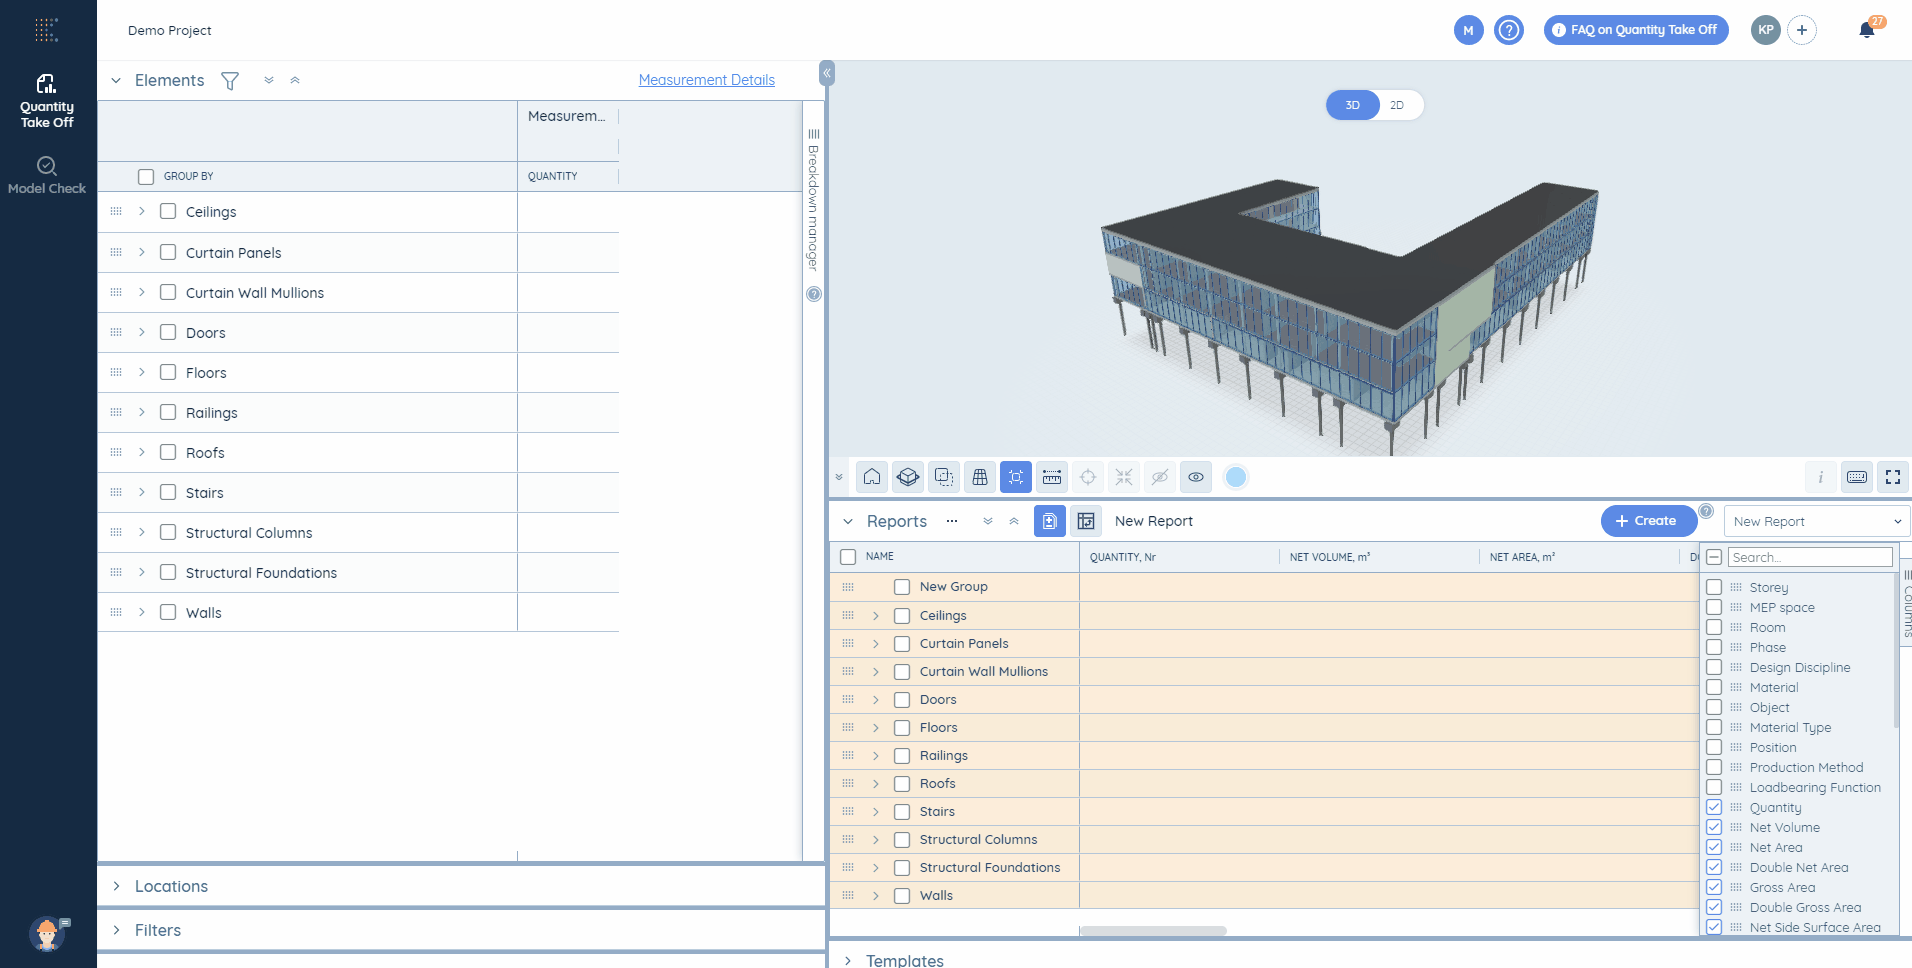This screenshot has width=1912, height=968.
Task: Click the light blue color circle
Action: (x=1236, y=477)
